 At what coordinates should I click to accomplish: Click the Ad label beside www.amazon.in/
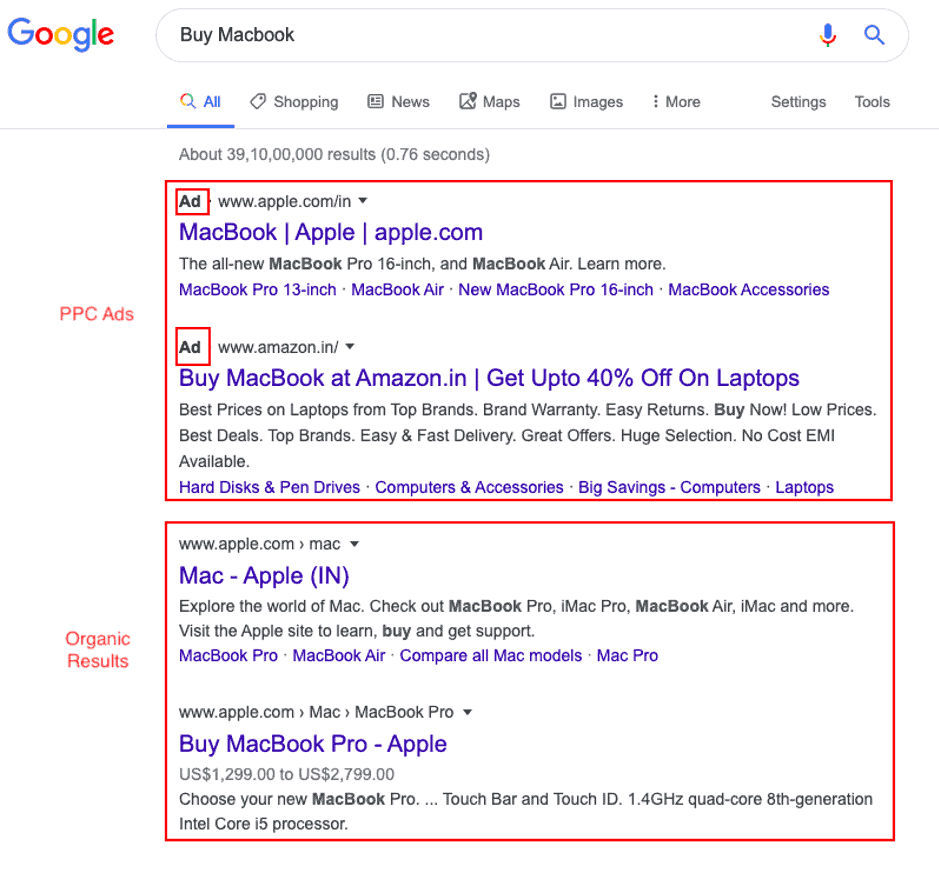[190, 347]
